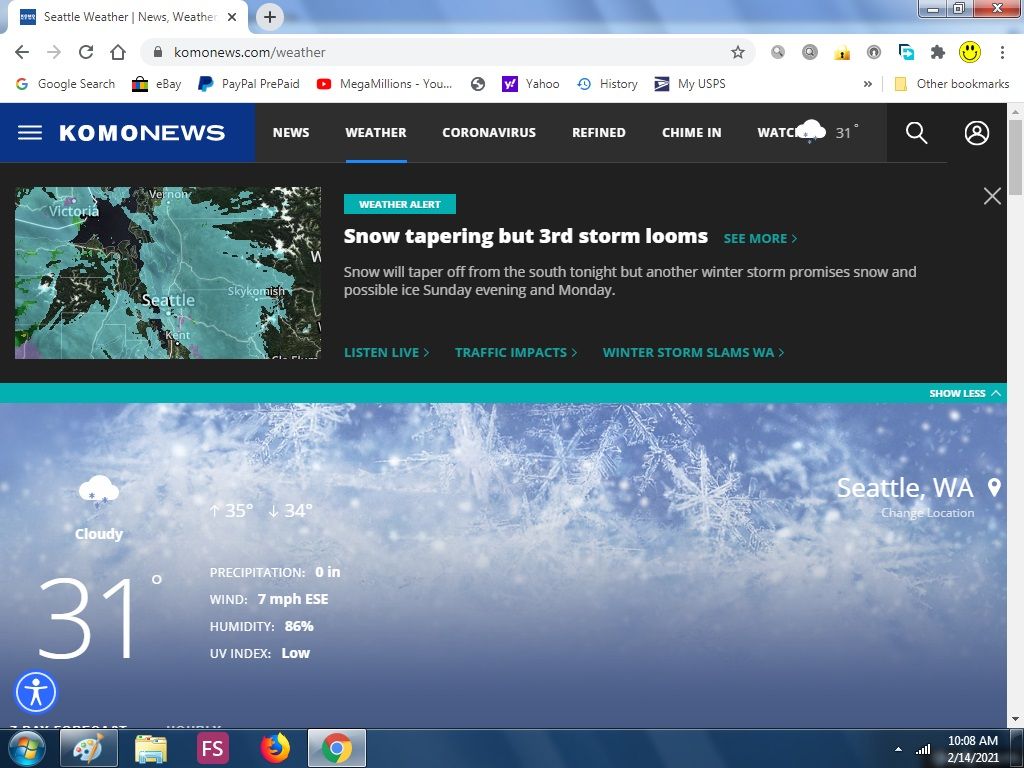The image size is (1024, 768).
Task: Open the My USPS bookmark
Action: click(690, 84)
